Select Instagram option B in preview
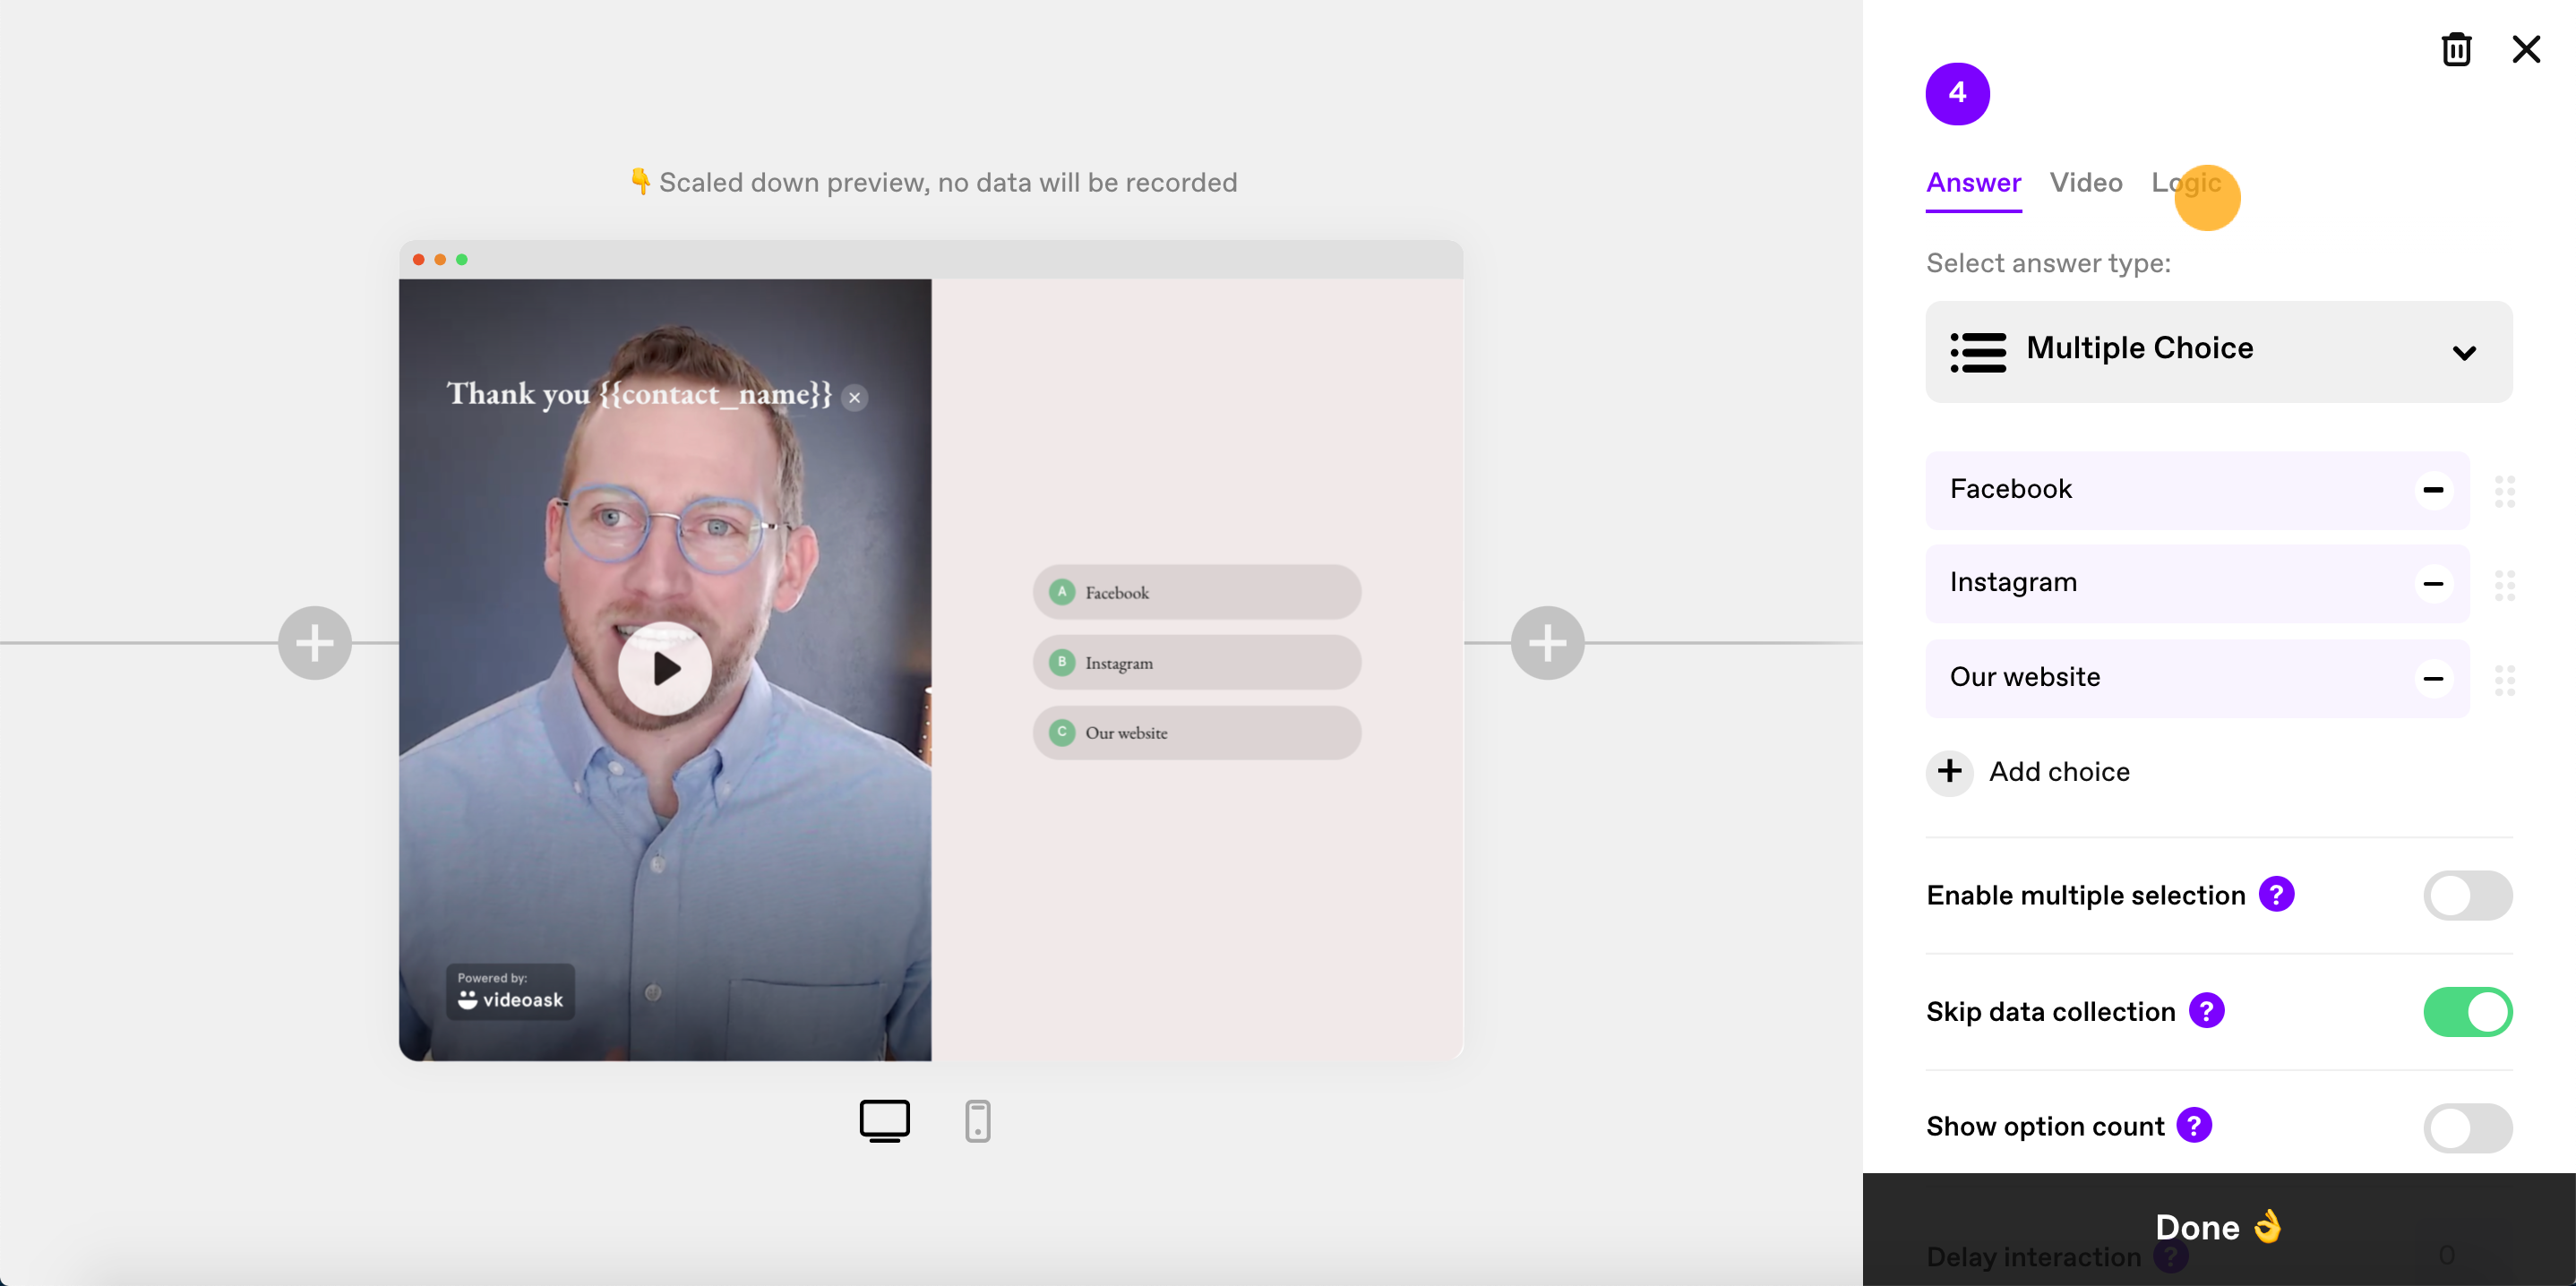The height and width of the screenshot is (1286, 2576). click(1196, 663)
